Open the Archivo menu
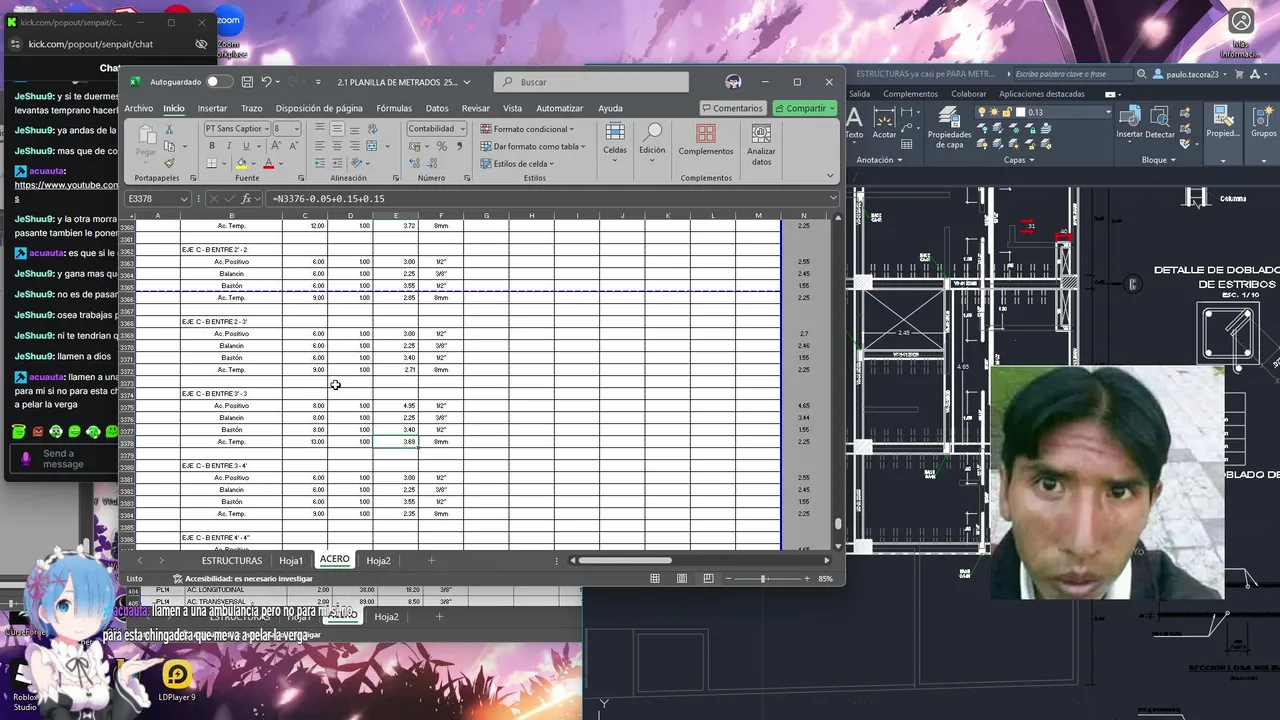 click(139, 108)
